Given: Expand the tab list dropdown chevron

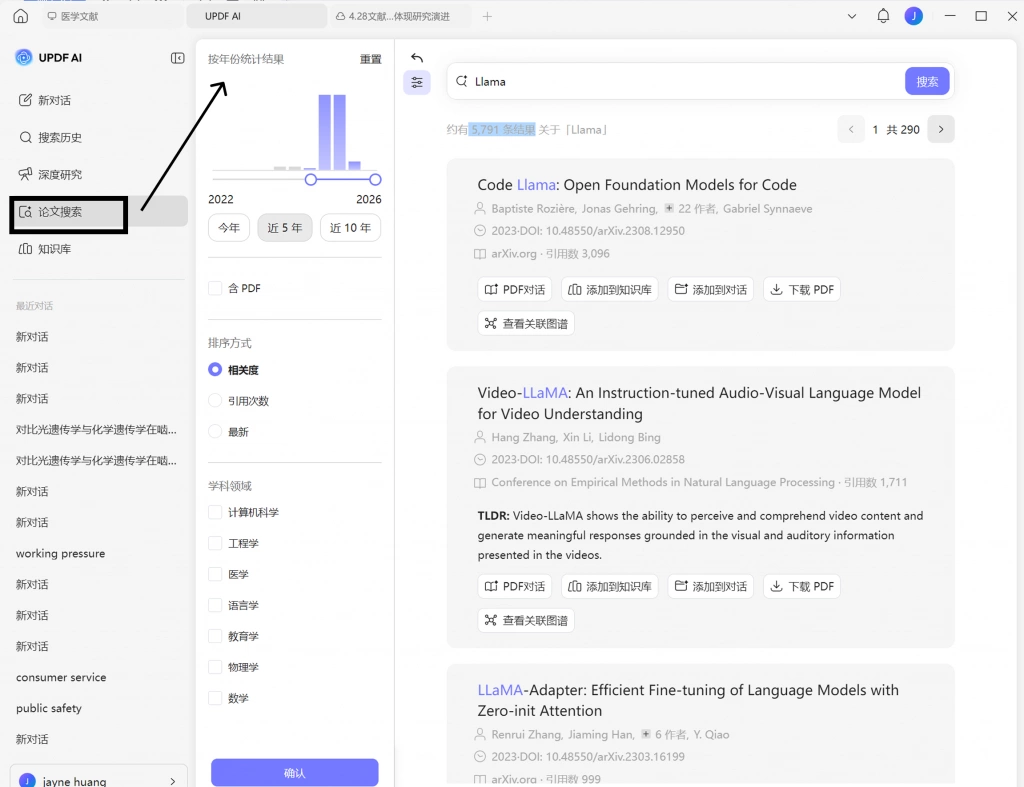Looking at the screenshot, I should click(x=852, y=16).
